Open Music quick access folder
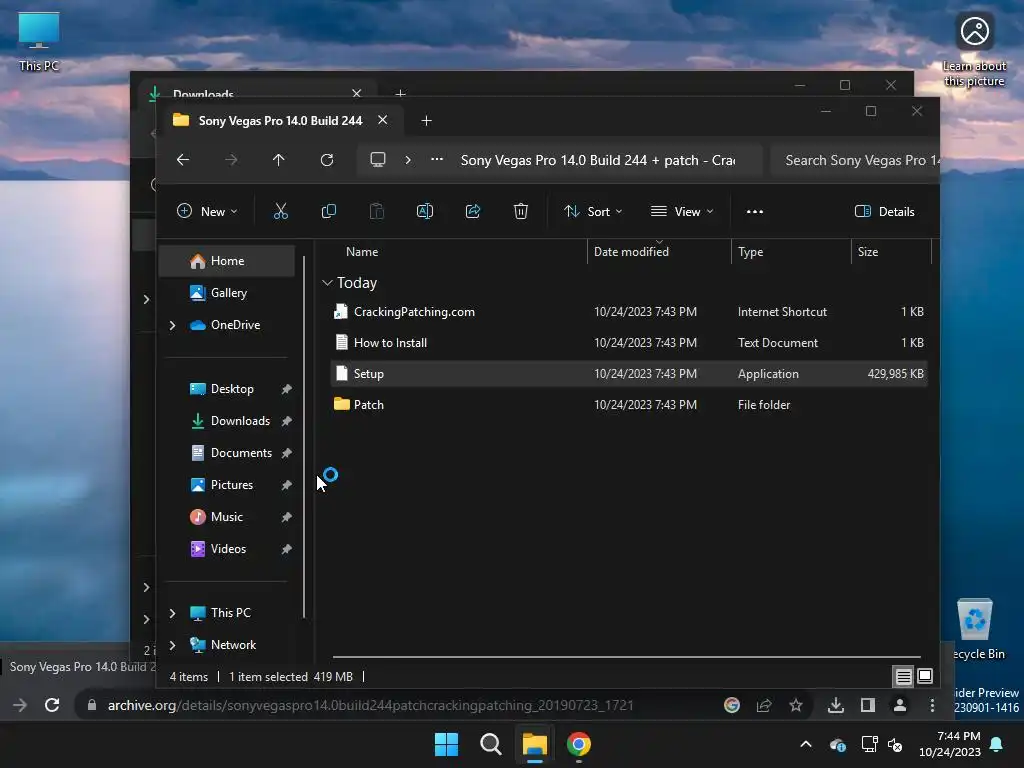Screen dimensions: 1024x768 tap(227, 517)
